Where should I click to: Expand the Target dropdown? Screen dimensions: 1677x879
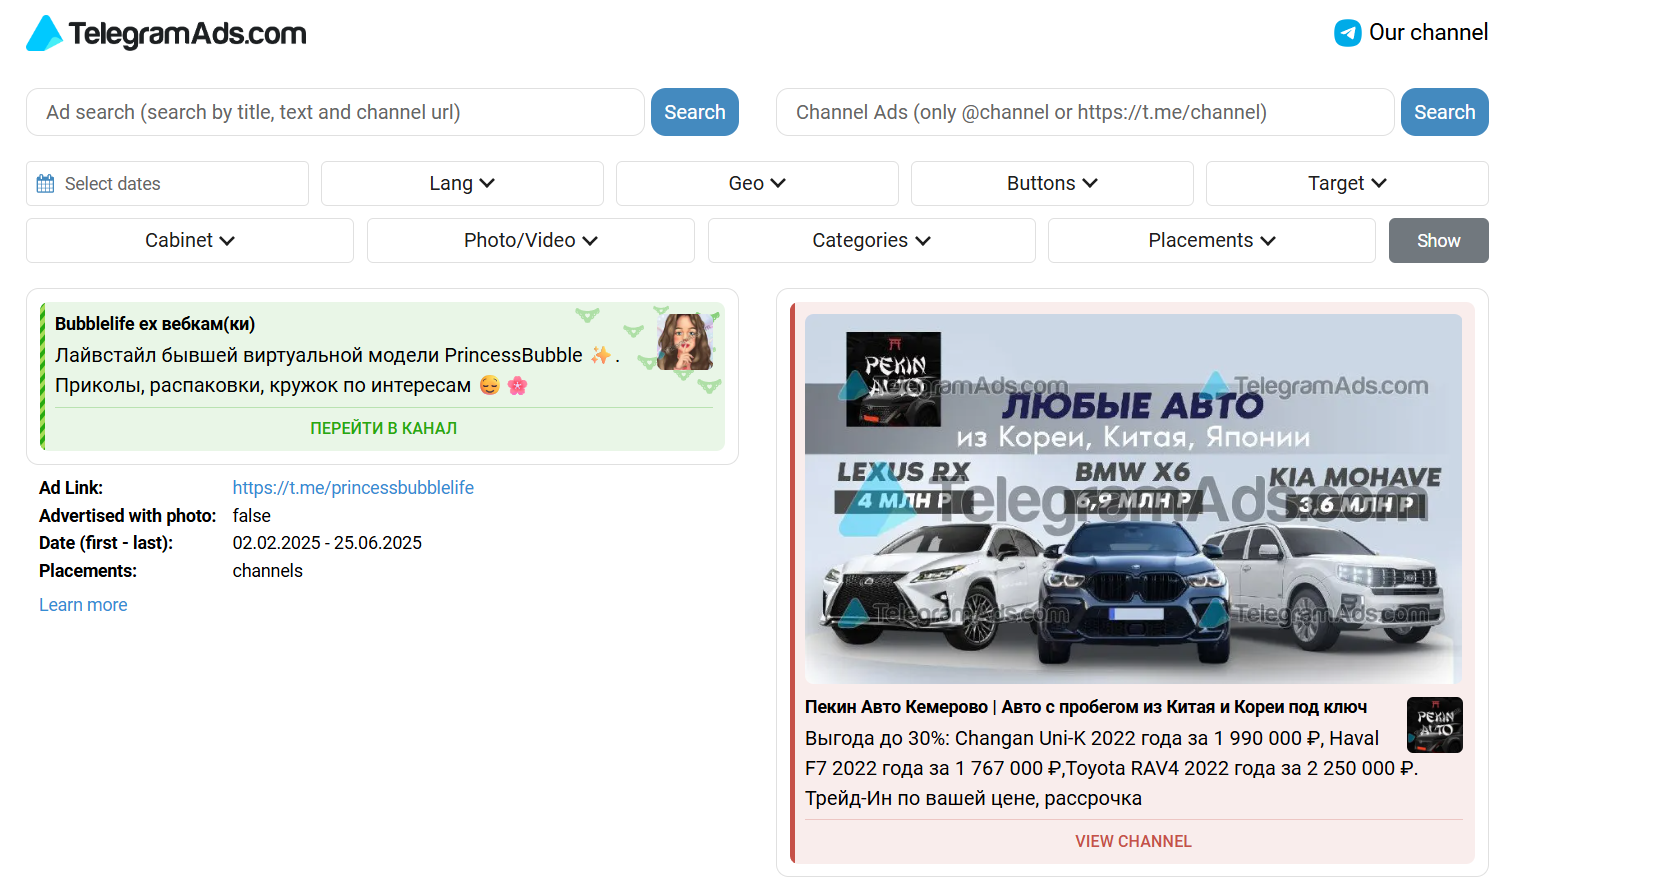pos(1347,184)
